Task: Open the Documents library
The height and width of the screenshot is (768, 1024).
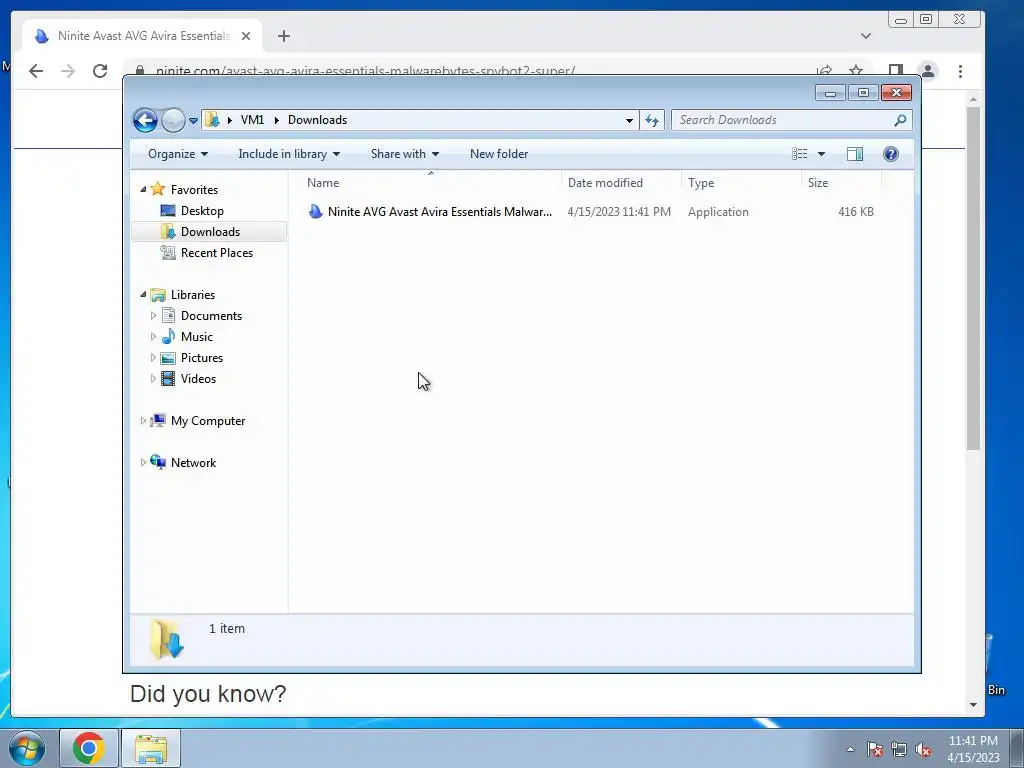Action: (x=211, y=316)
